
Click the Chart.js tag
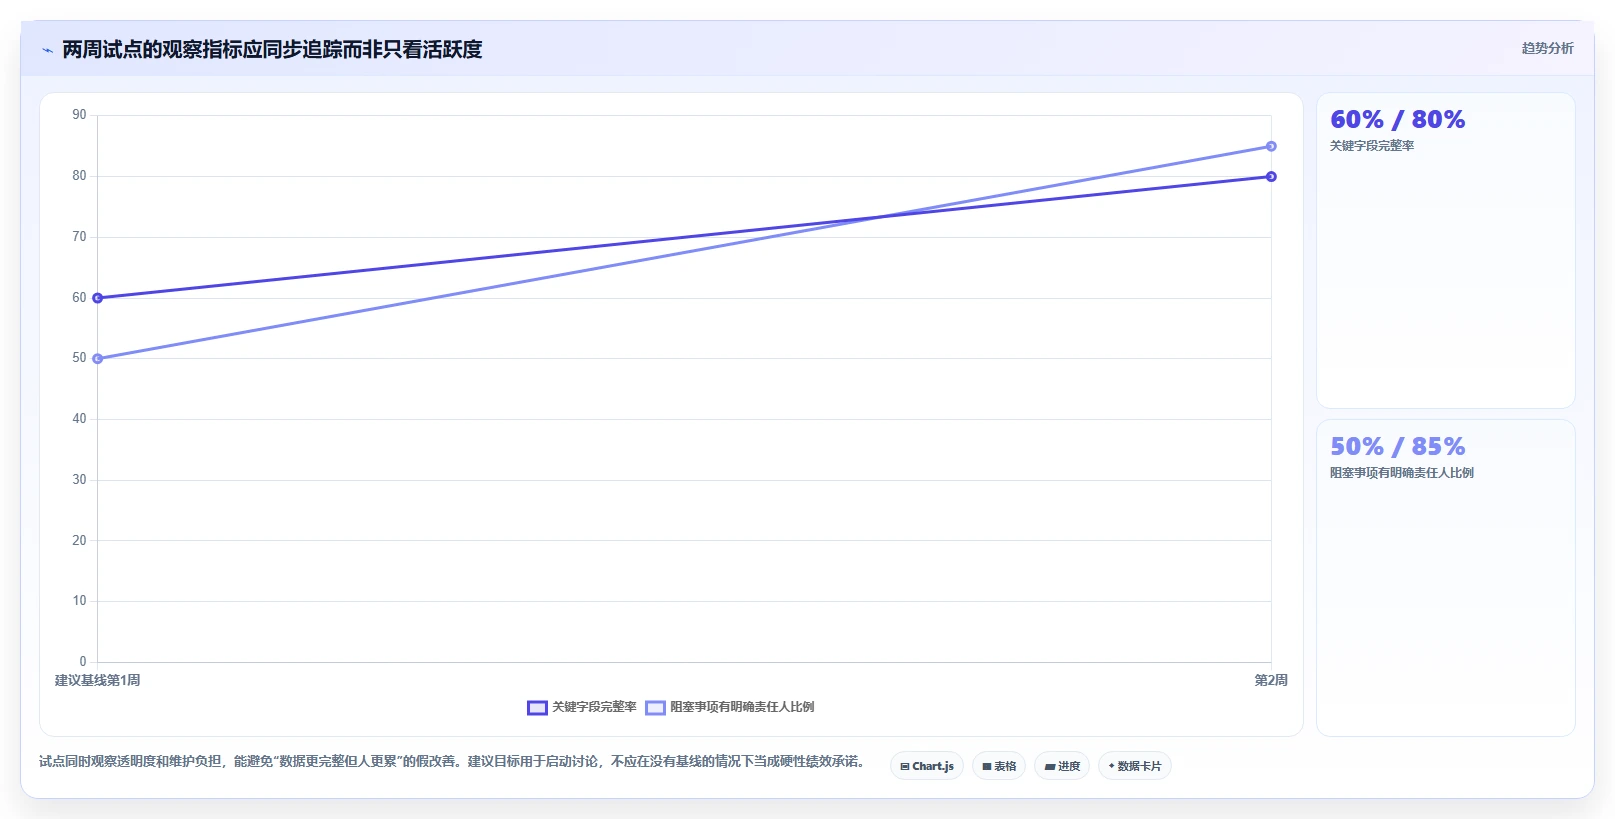coord(927,766)
